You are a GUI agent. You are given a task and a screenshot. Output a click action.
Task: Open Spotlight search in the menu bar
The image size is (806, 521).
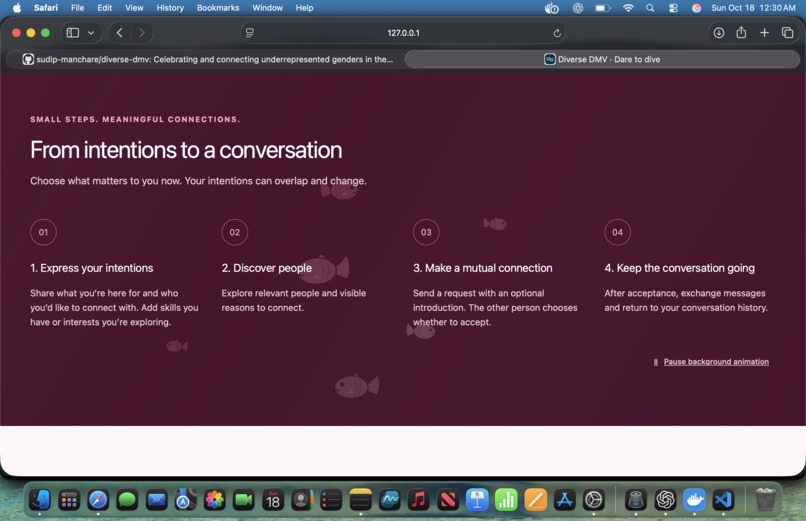pos(650,8)
